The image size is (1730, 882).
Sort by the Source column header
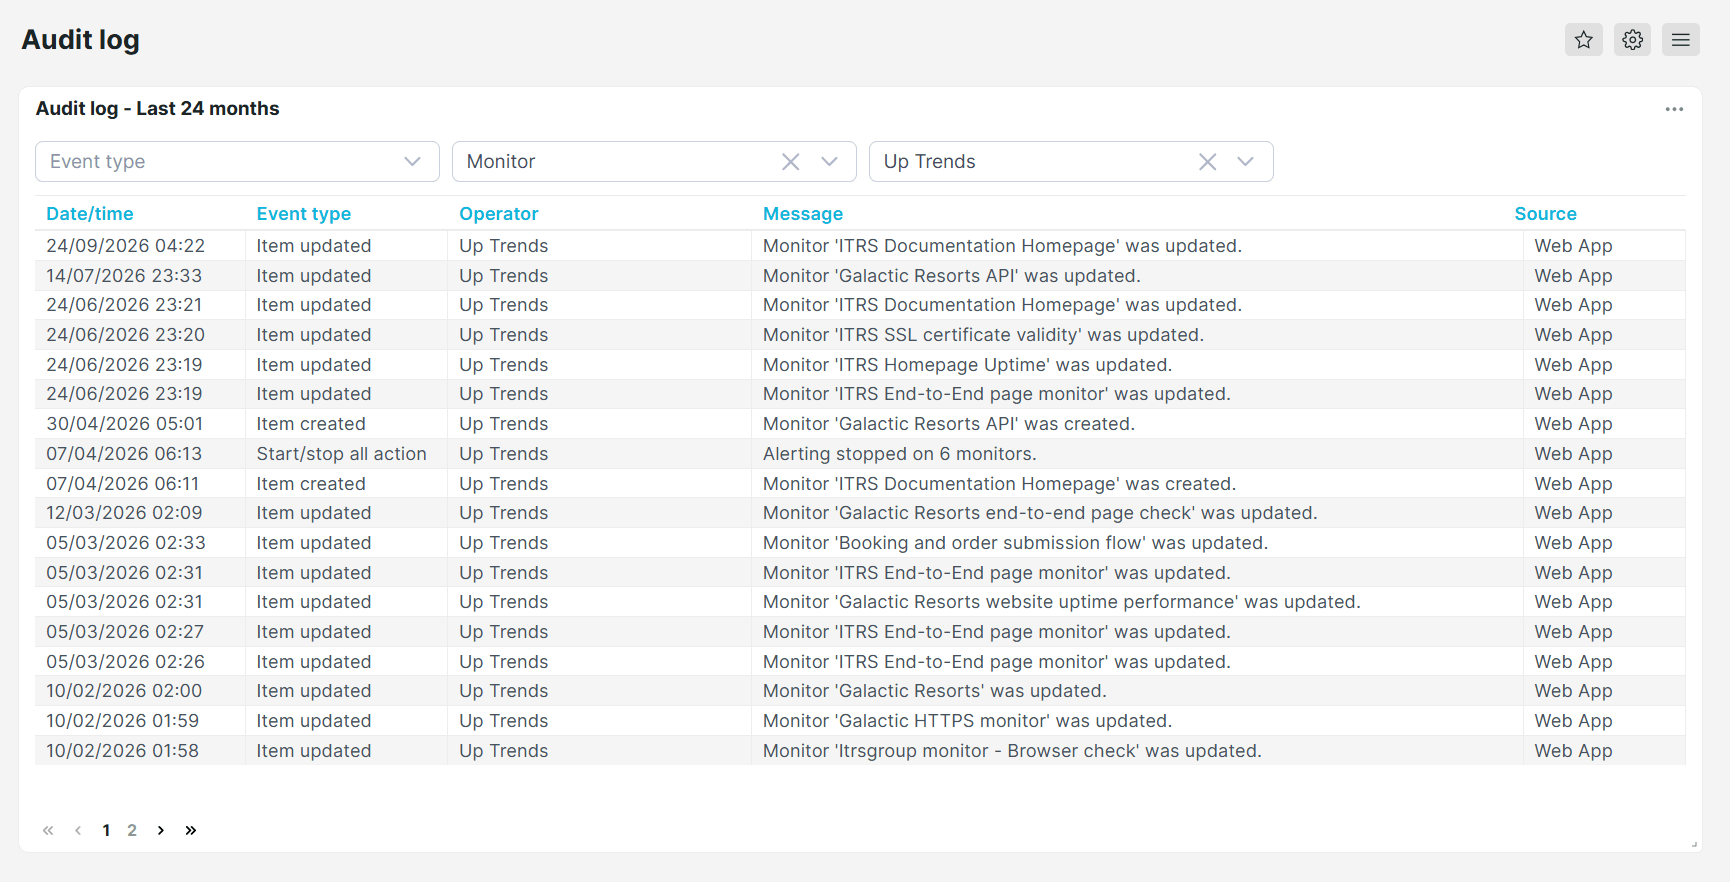[x=1545, y=214]
